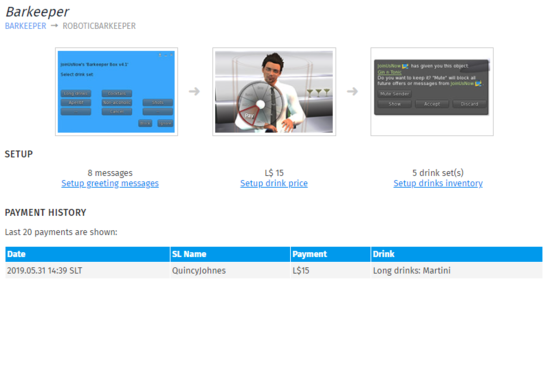Click the SL Name column header
Image resolution: width=550 pixels, height=378 pixels.
230,254
